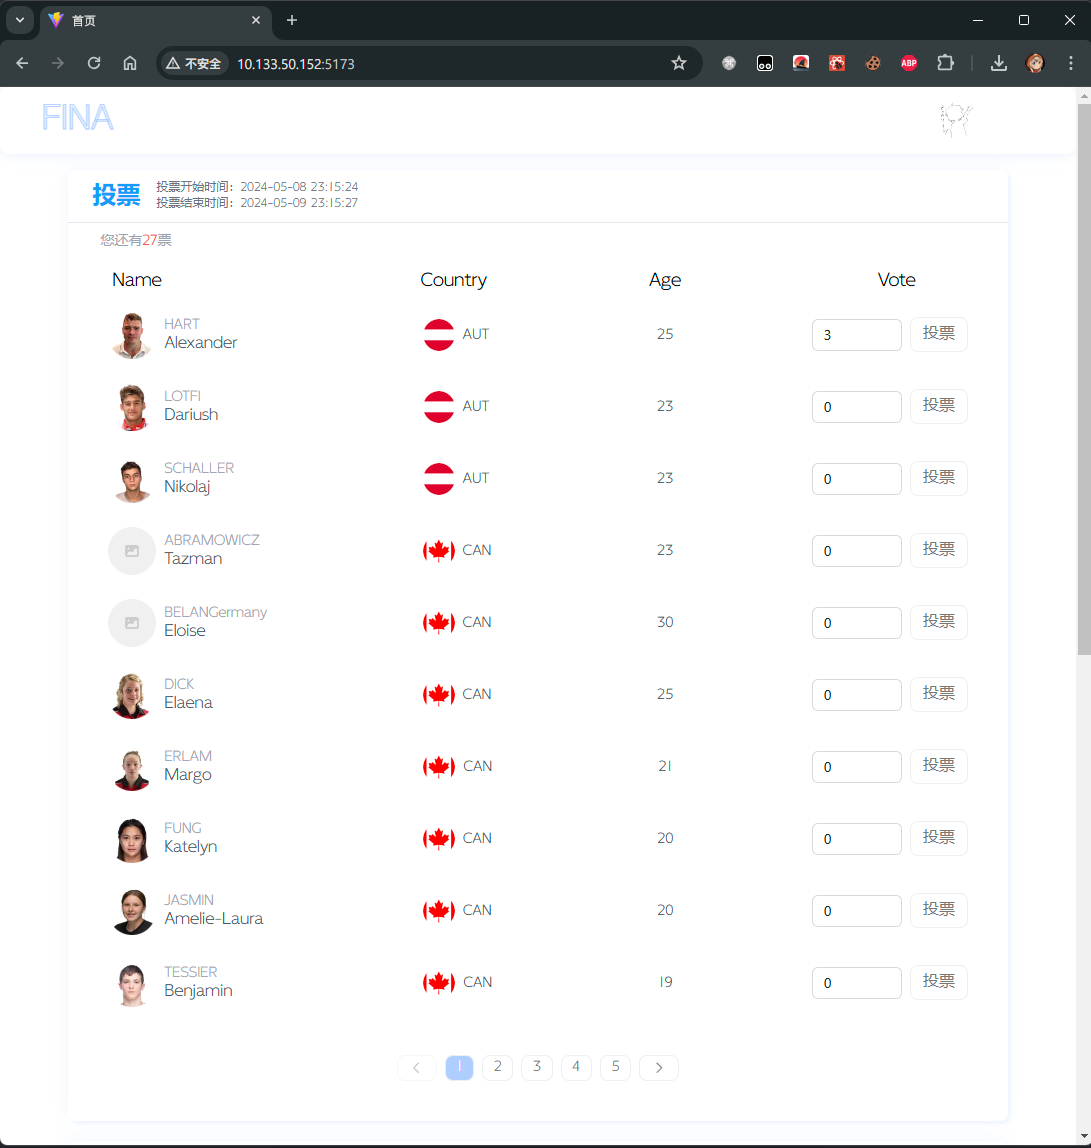The width and height of the screenshot is (1091, 1148).
Task: Submit vote for Eloise
Action: pos(938,622)
